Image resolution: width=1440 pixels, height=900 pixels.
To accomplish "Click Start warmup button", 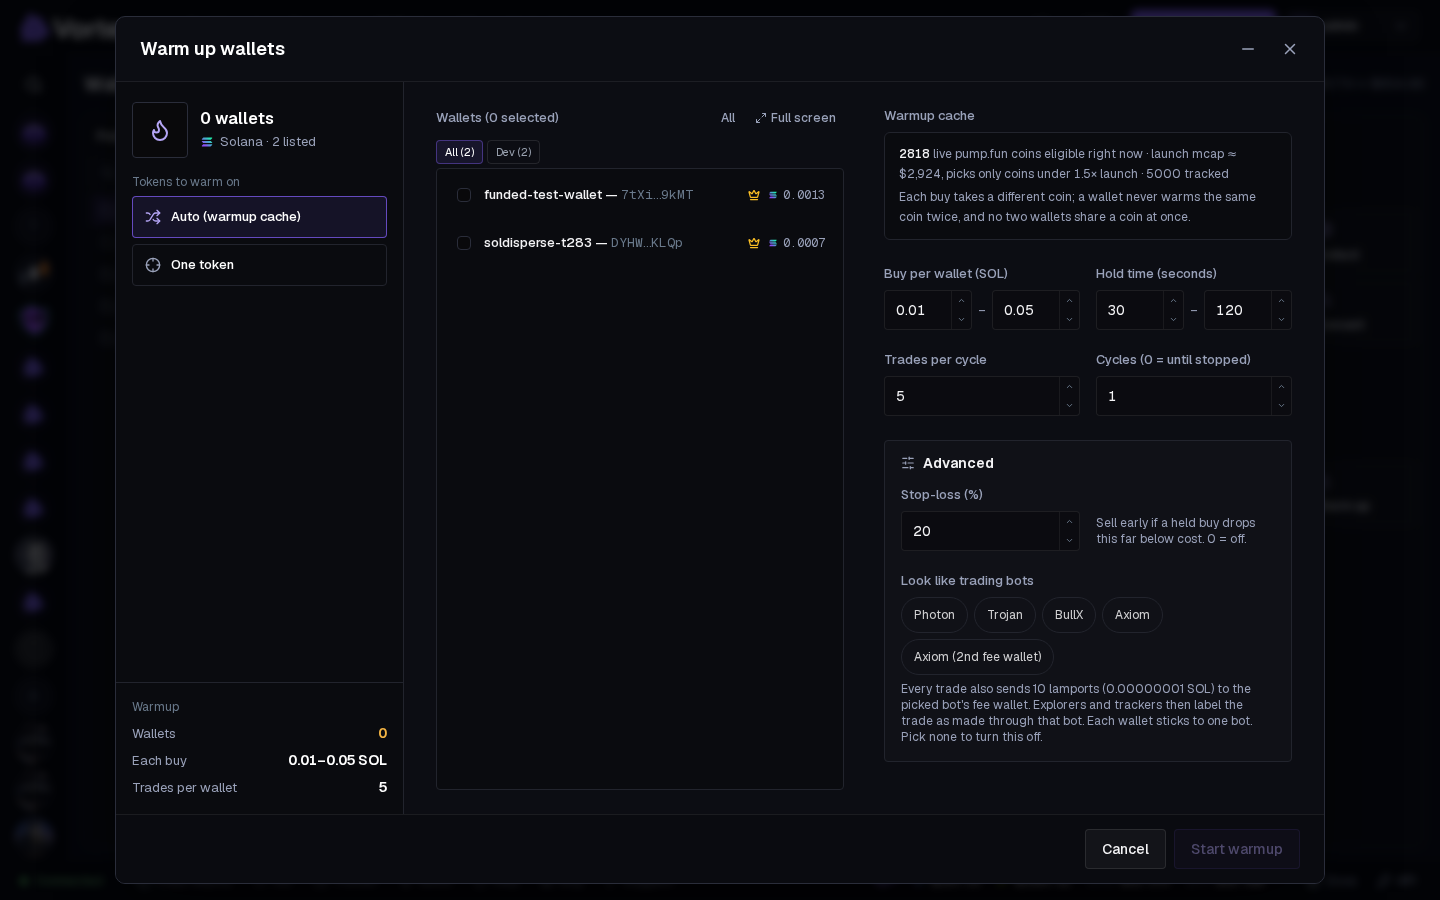I will coord(1236,849).
